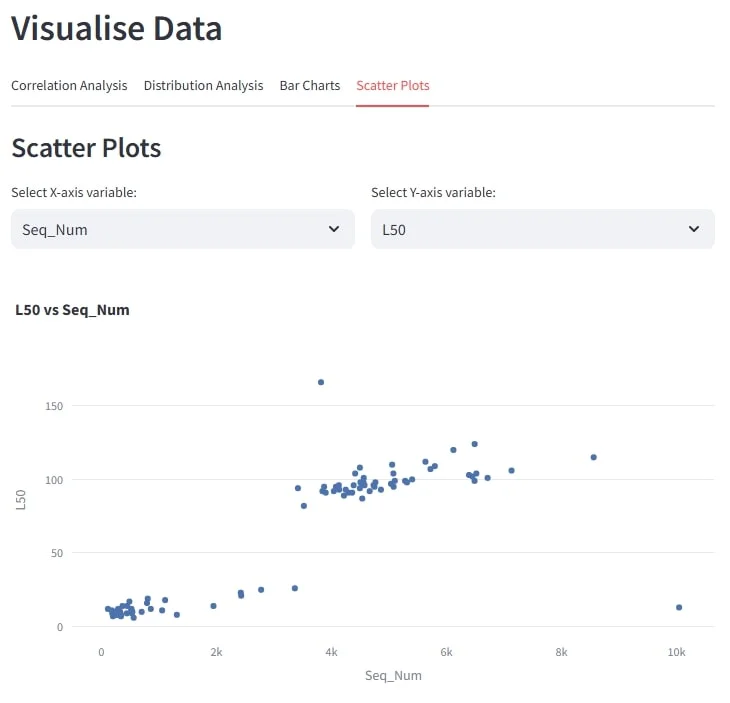Click the Seq_Num x-axis title below the chart
The width and height of the screenshot is (730, 703).
coord(393,676)
